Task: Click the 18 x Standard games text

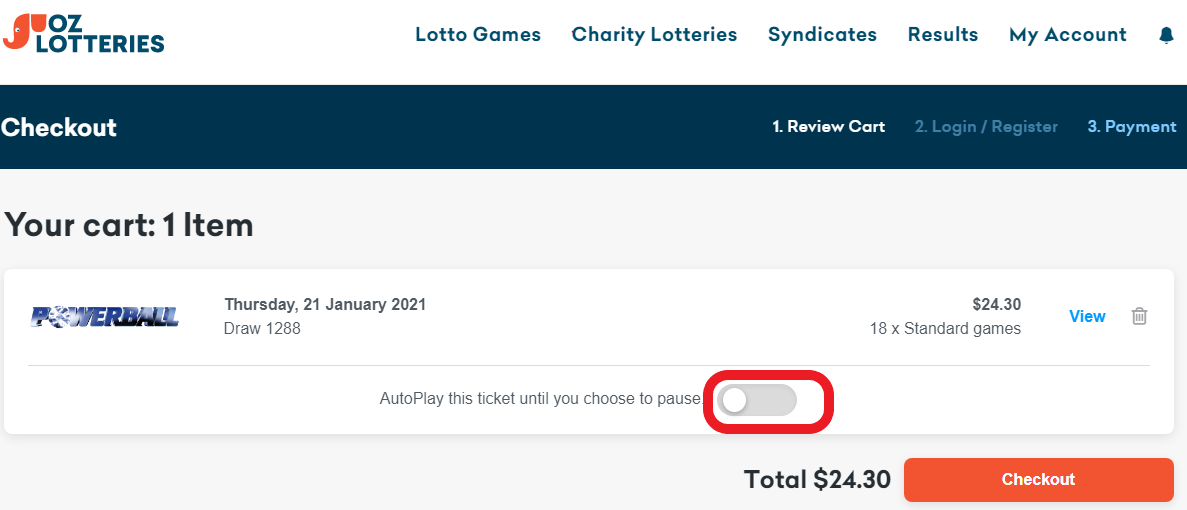Action: point(946,329)
